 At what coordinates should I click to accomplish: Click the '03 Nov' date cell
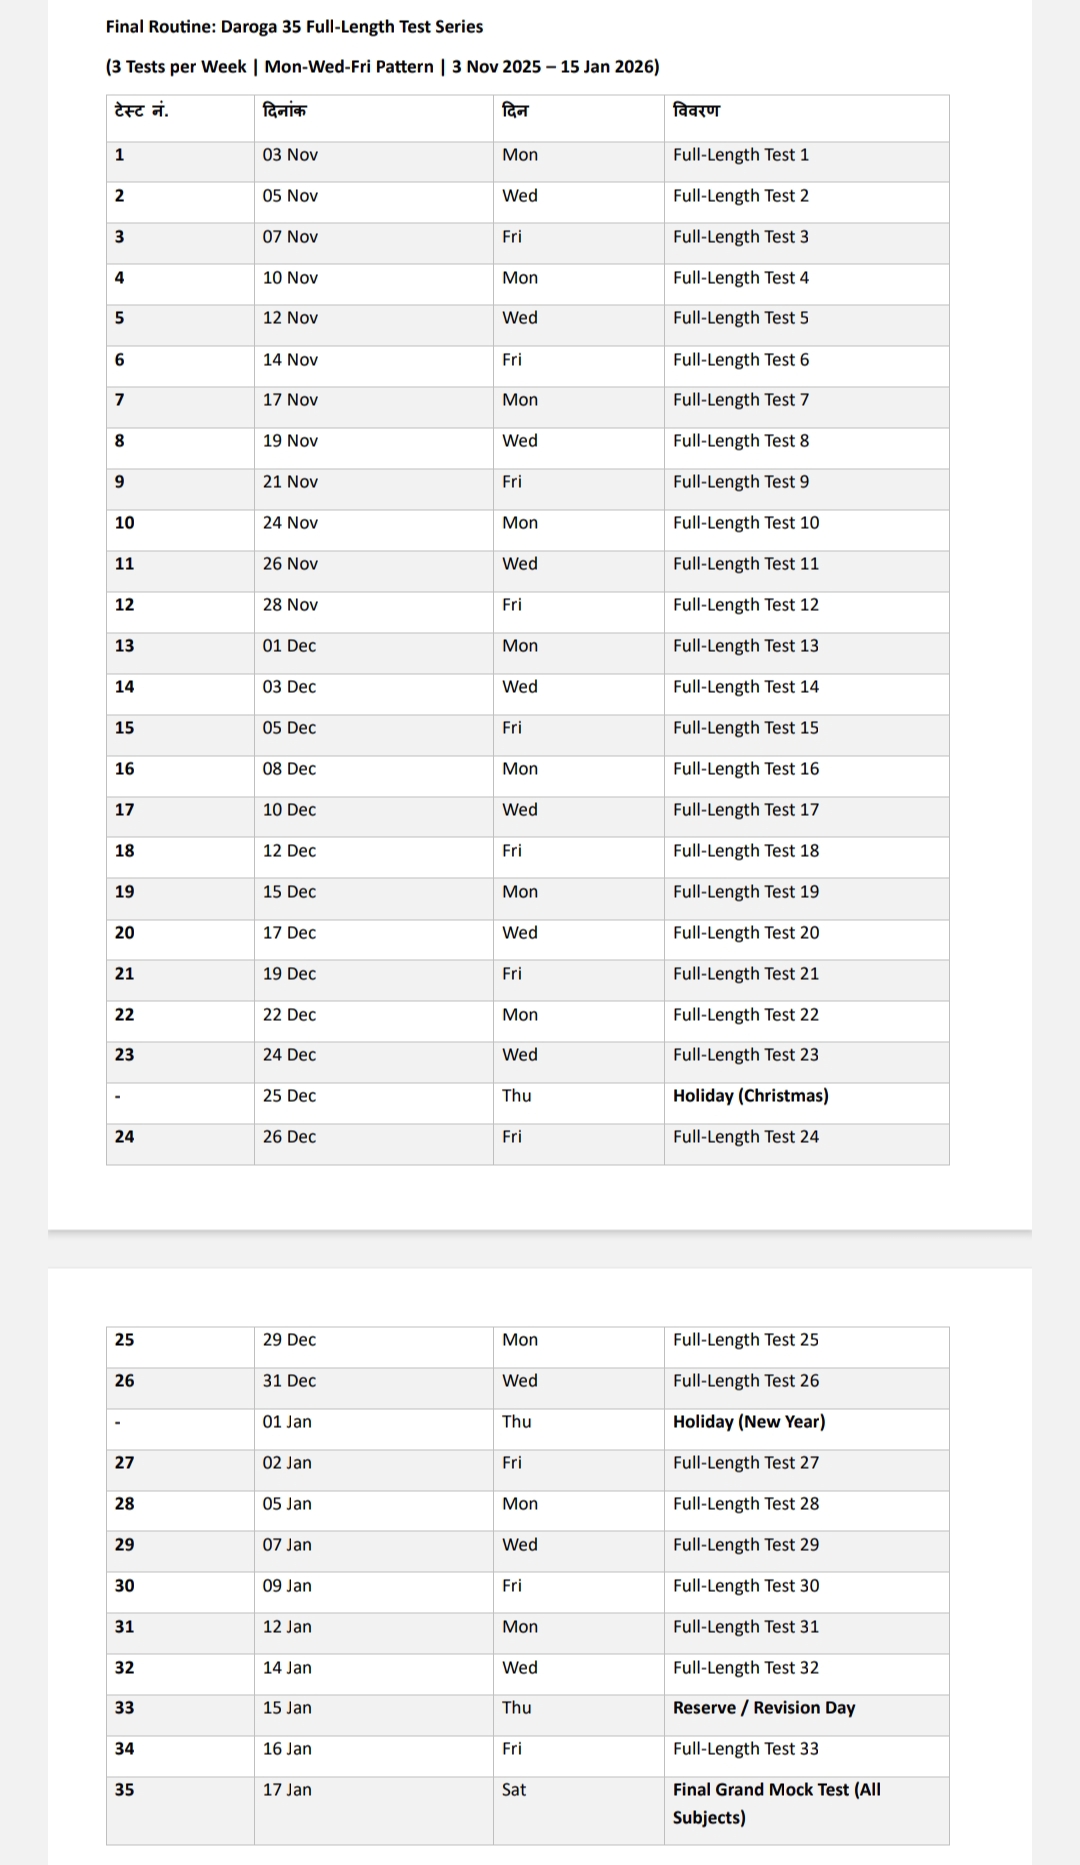290,155
